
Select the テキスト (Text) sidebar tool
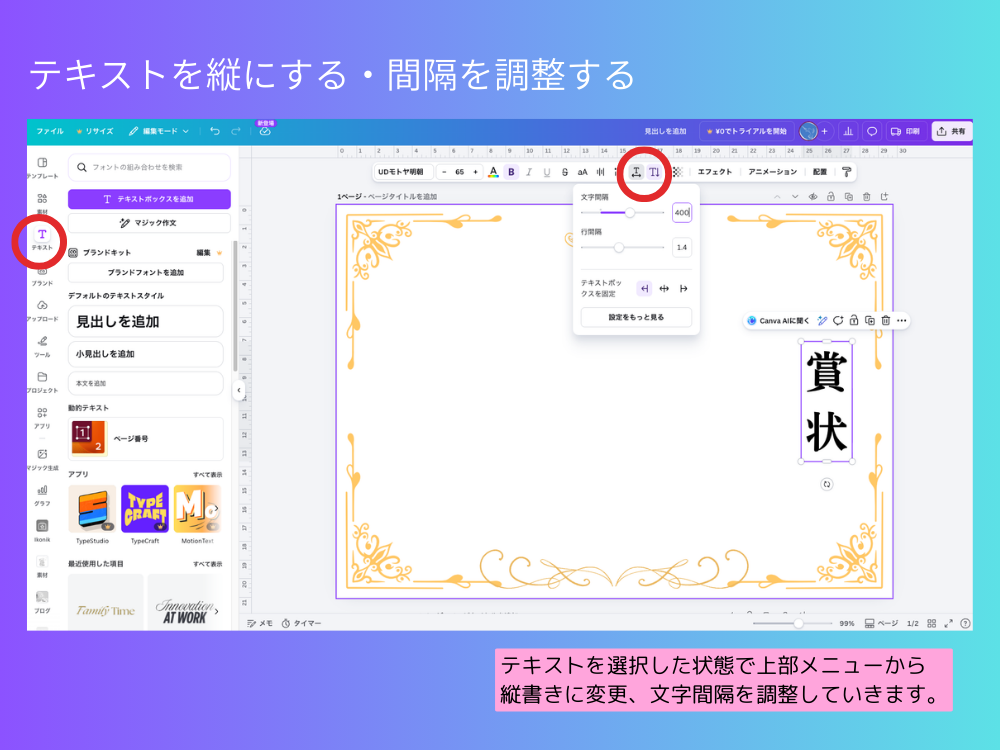tap(42, 239)
